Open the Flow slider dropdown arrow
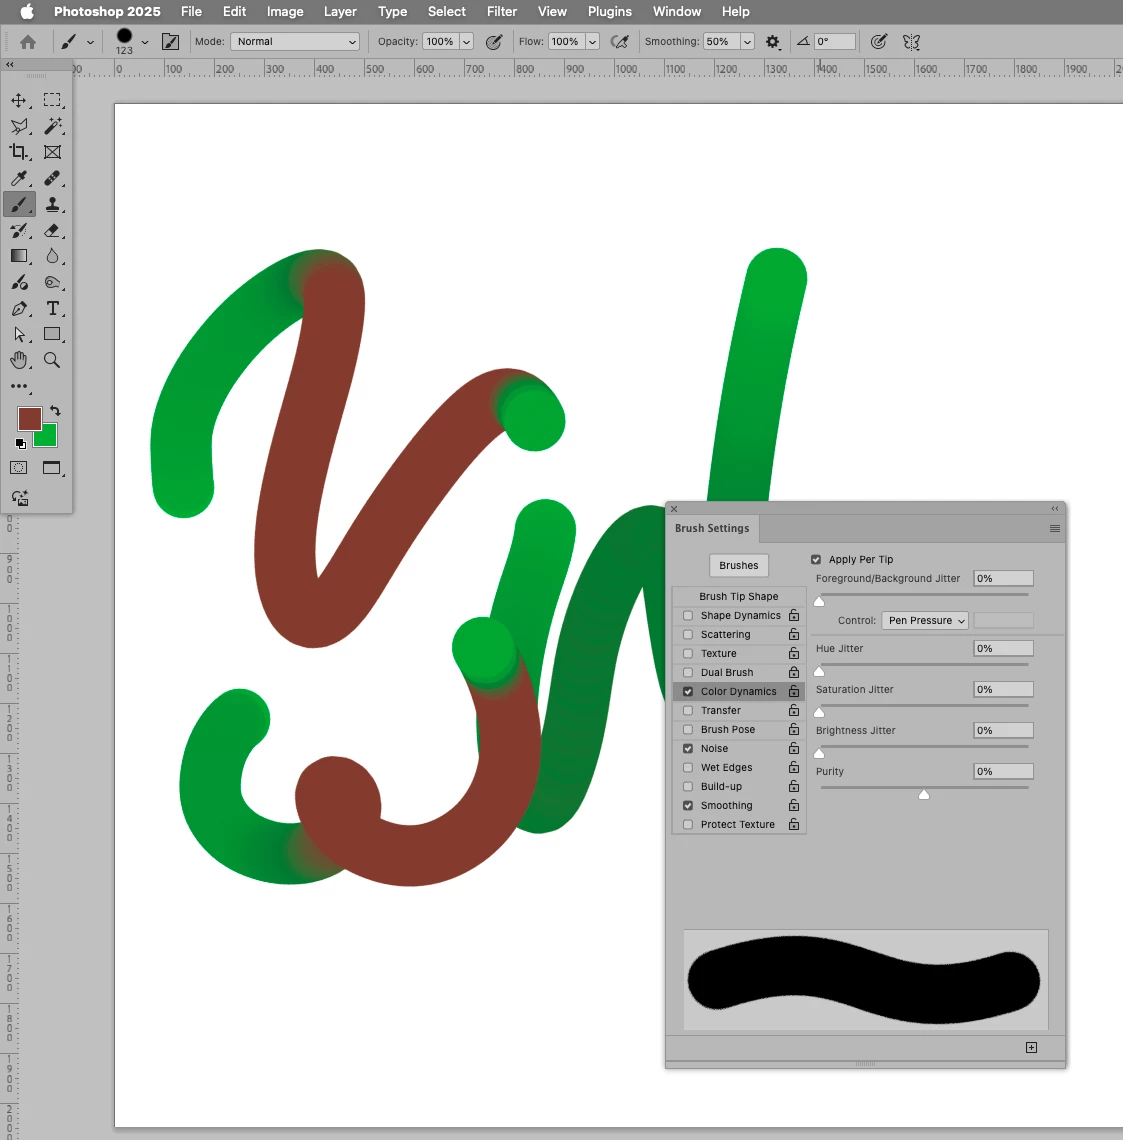 [x=592, y=41]
